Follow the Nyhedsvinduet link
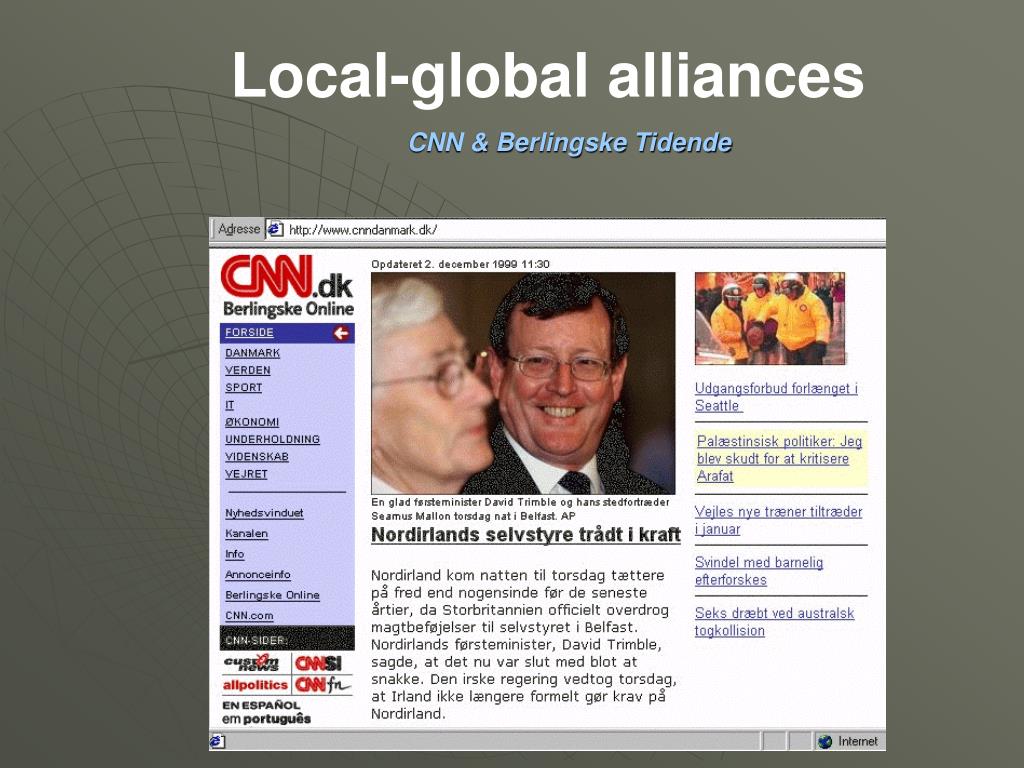 (x=264, y=513)
